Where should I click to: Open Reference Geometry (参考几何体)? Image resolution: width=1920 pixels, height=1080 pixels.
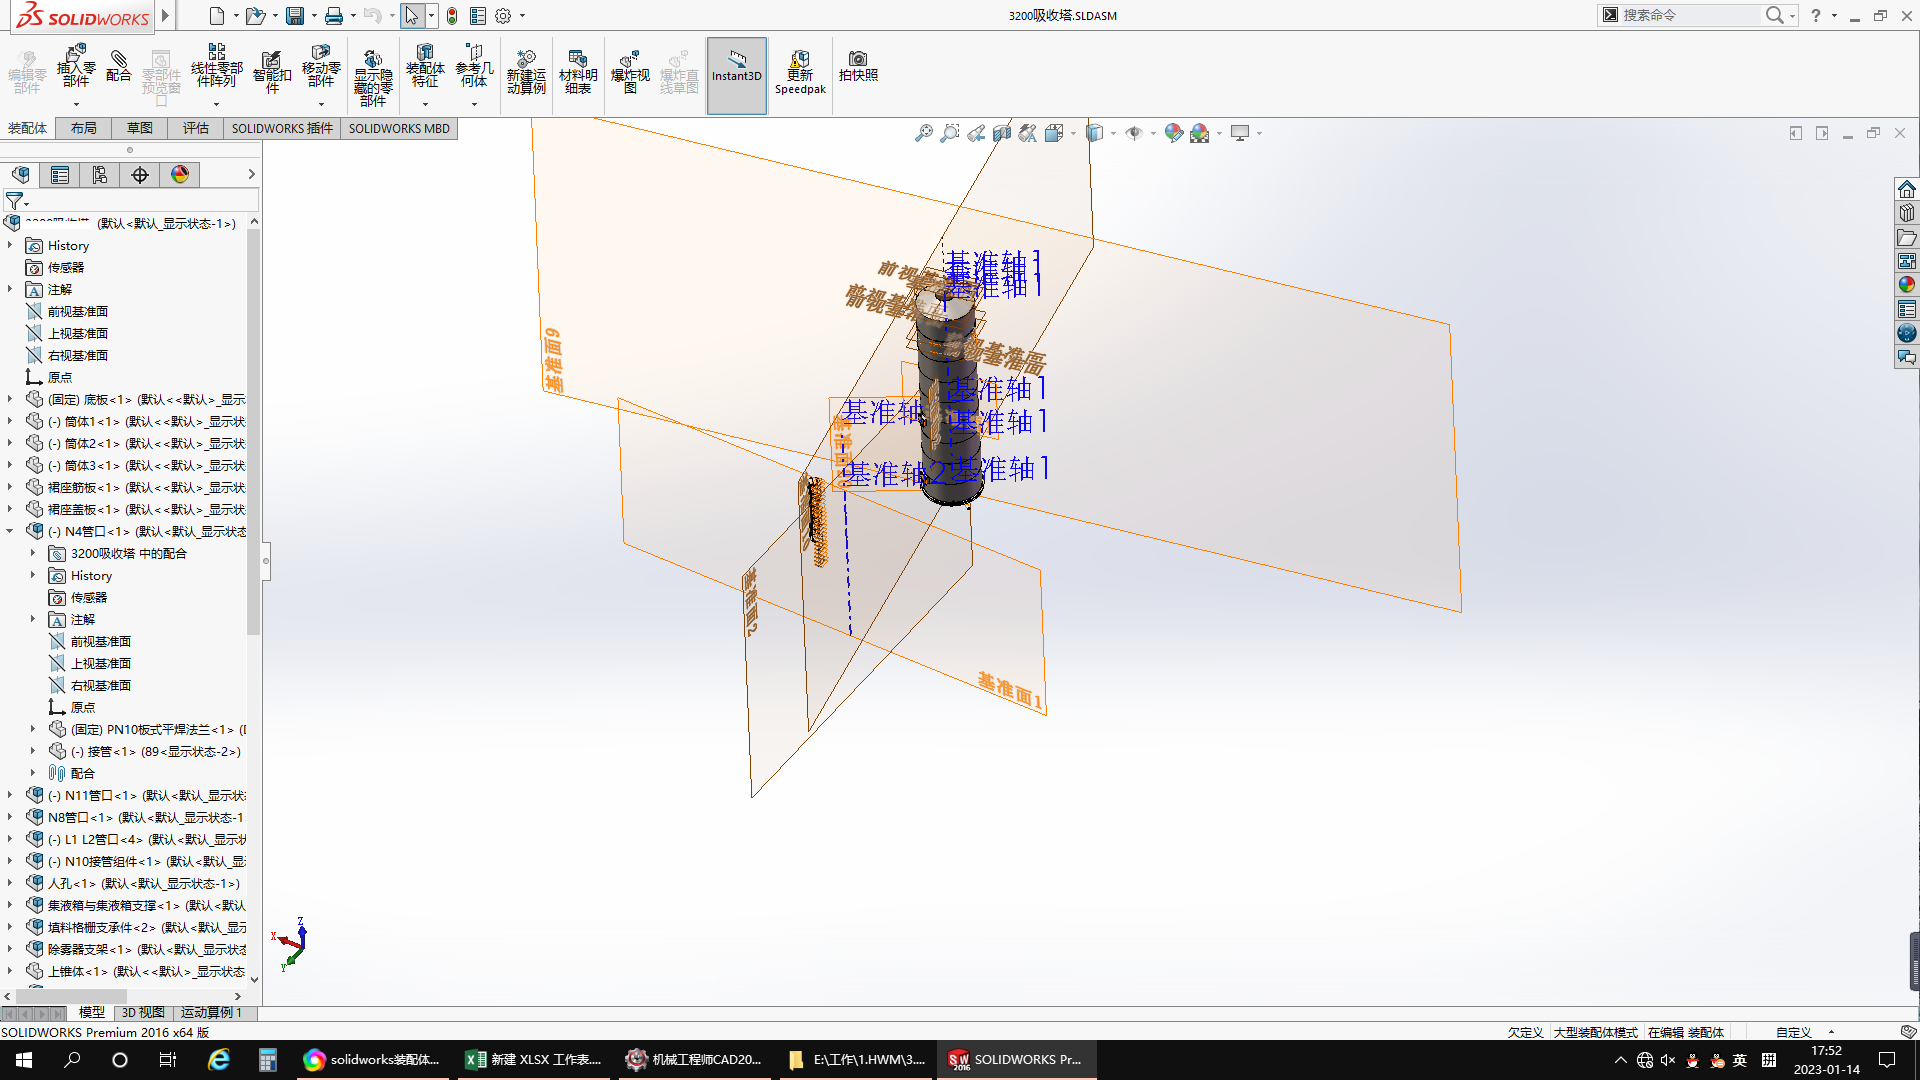pos(474,66)
